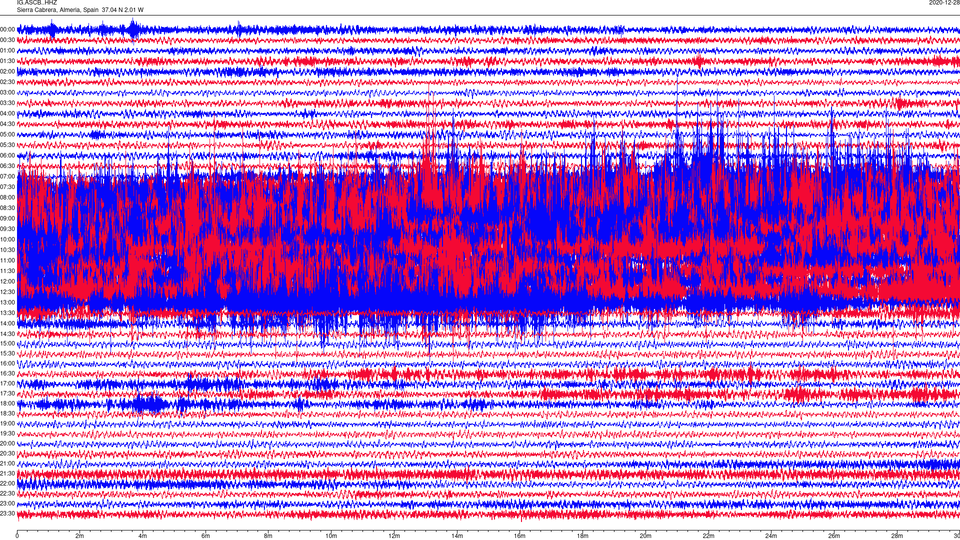960x540 pixels.
Task: Select the 04:30 time row label
Action: click(8, 124)
